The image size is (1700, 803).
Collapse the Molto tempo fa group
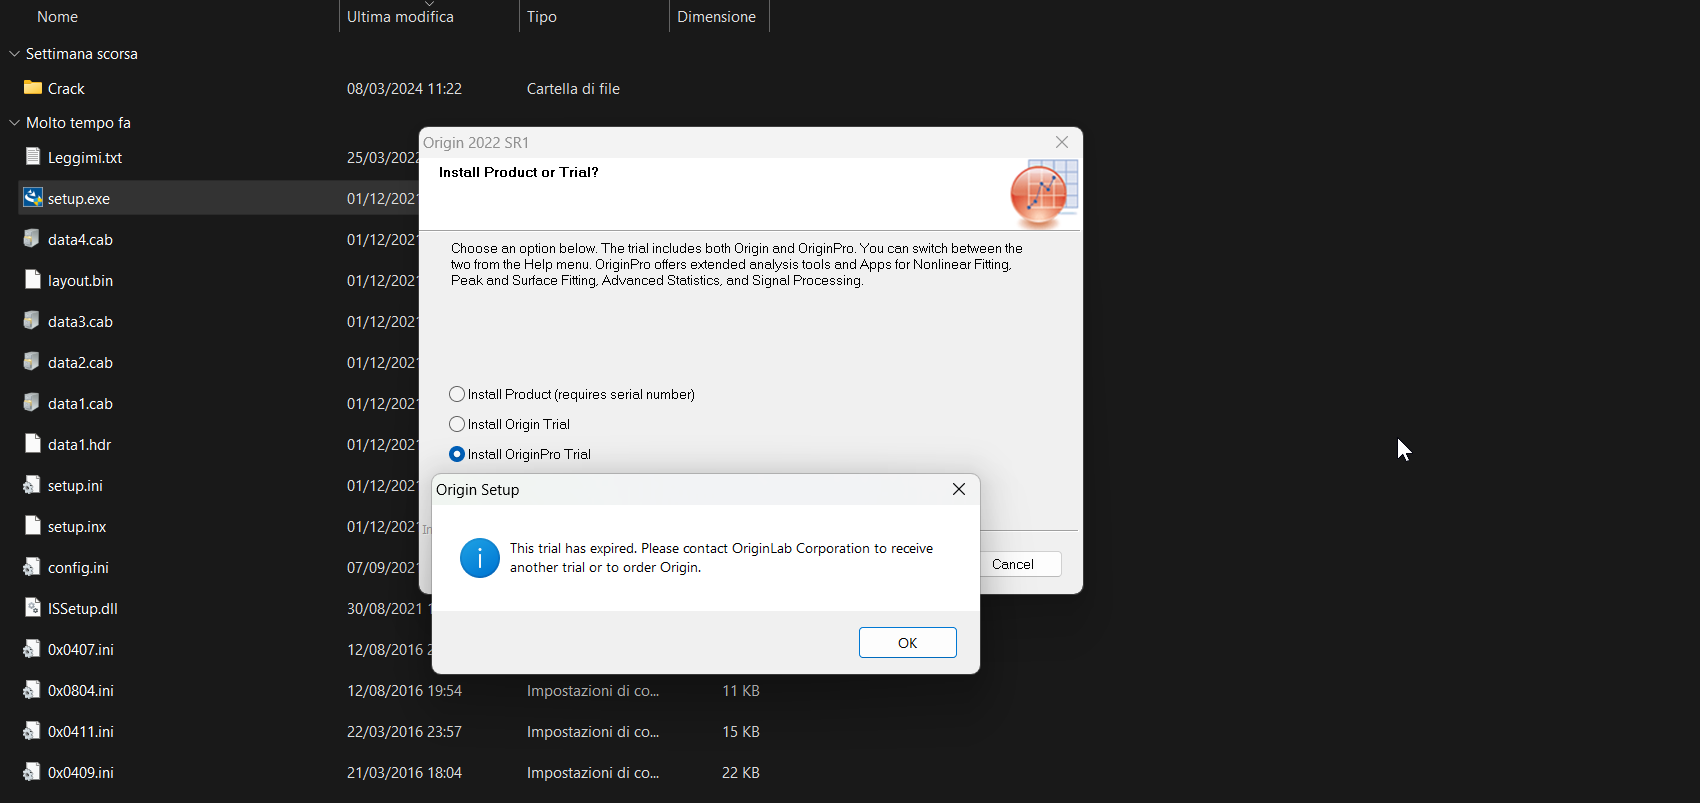[x=14, y=123]
